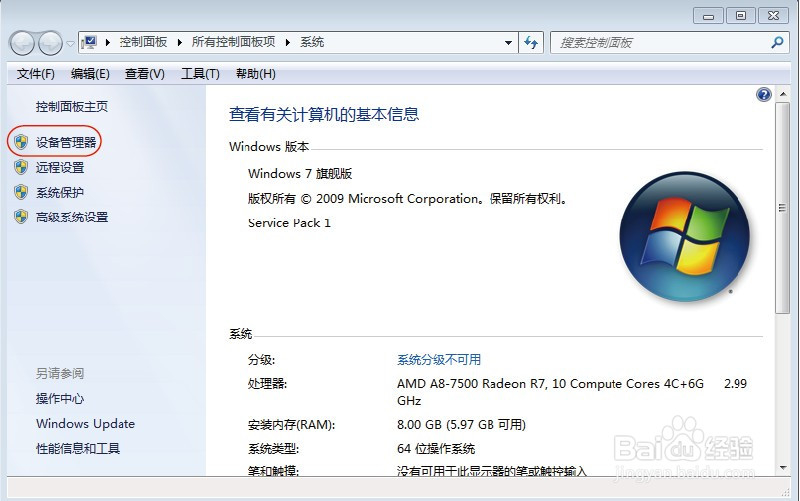This screenshot has width=800, height=501.
Task: Click the scrollbar down arrow
Action: click(x=783, y=467)
